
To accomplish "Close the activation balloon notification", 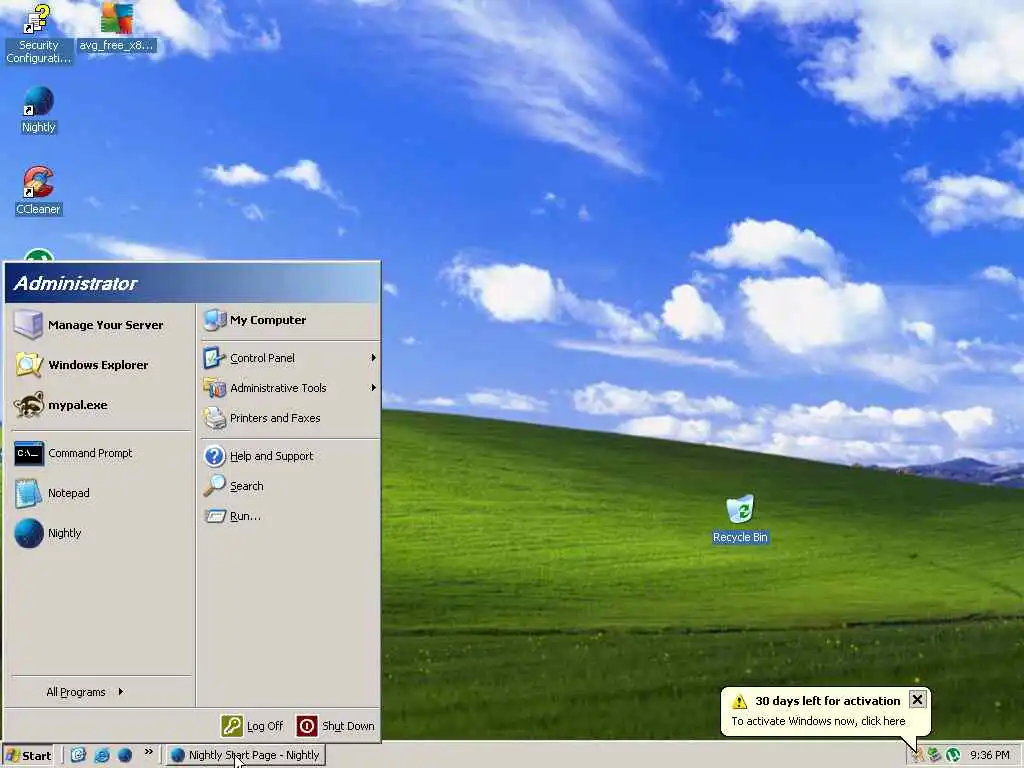I will click(917, 699).
